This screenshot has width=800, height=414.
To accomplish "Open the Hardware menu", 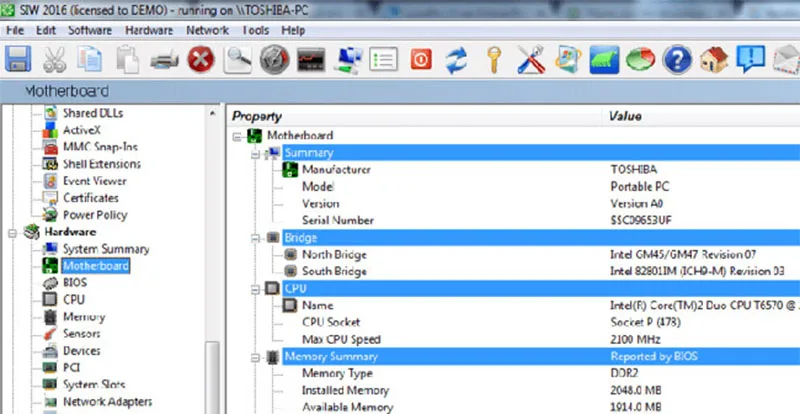I will tap(149, 31).
